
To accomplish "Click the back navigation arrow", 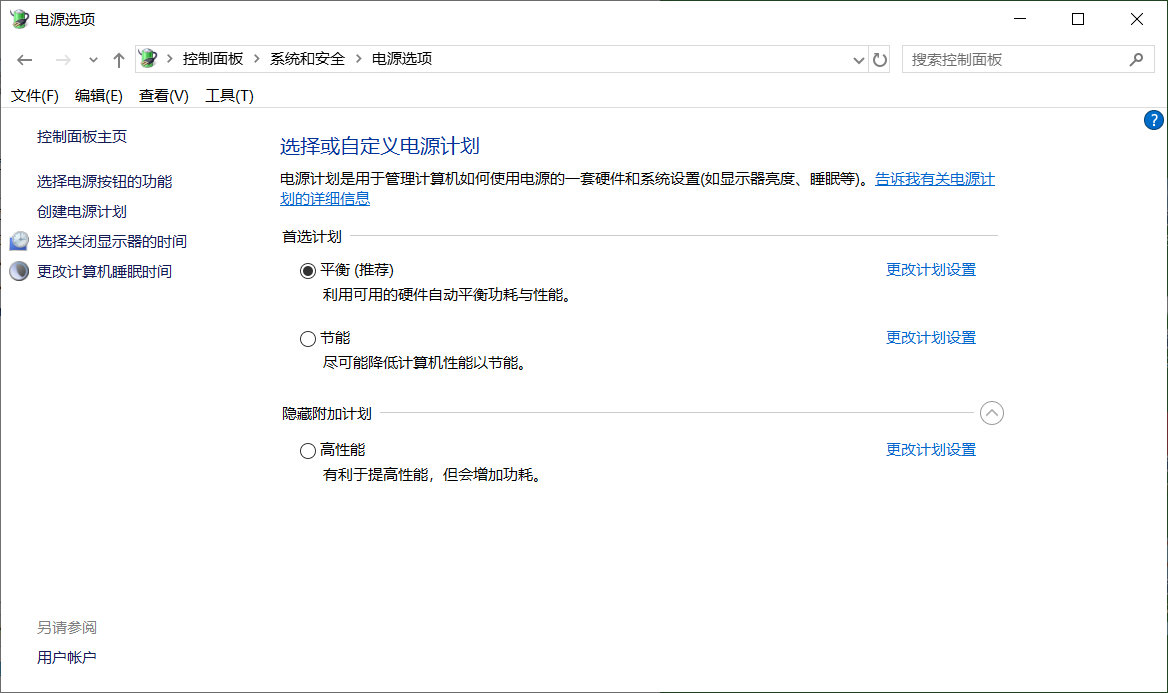I will (24, 59).
